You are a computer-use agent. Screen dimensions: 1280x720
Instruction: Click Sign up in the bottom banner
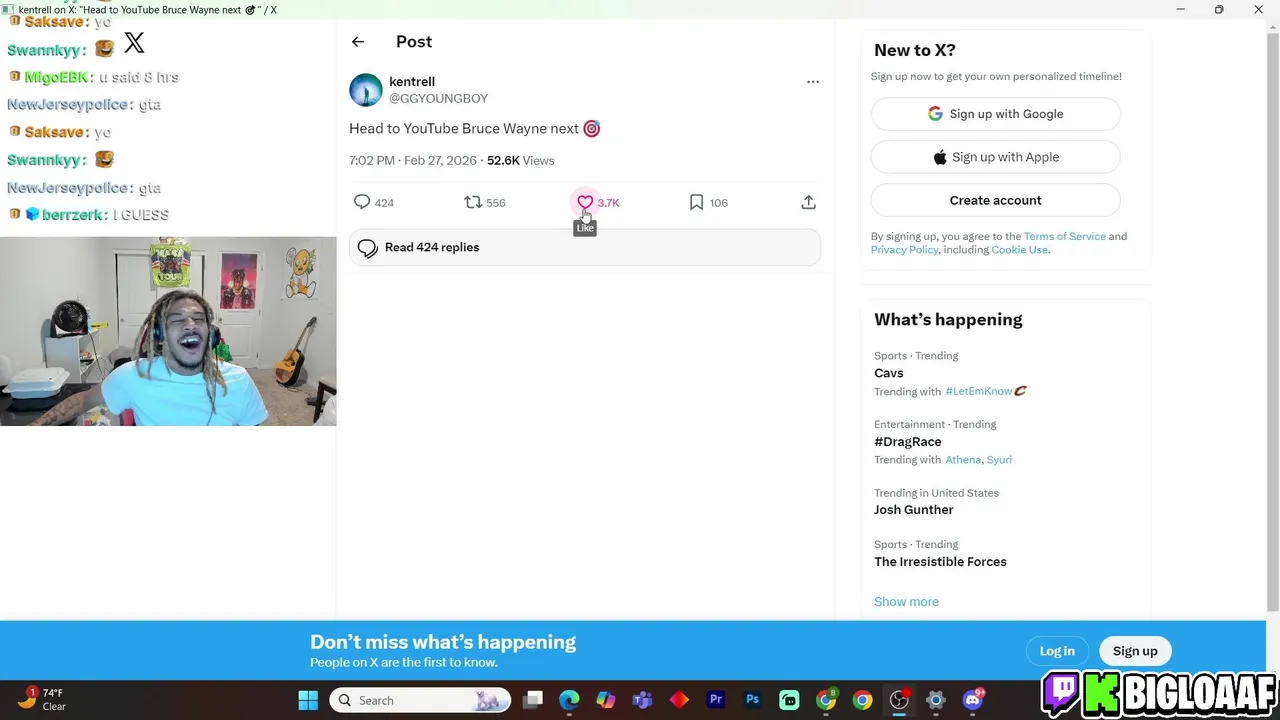pos(1135,651)
